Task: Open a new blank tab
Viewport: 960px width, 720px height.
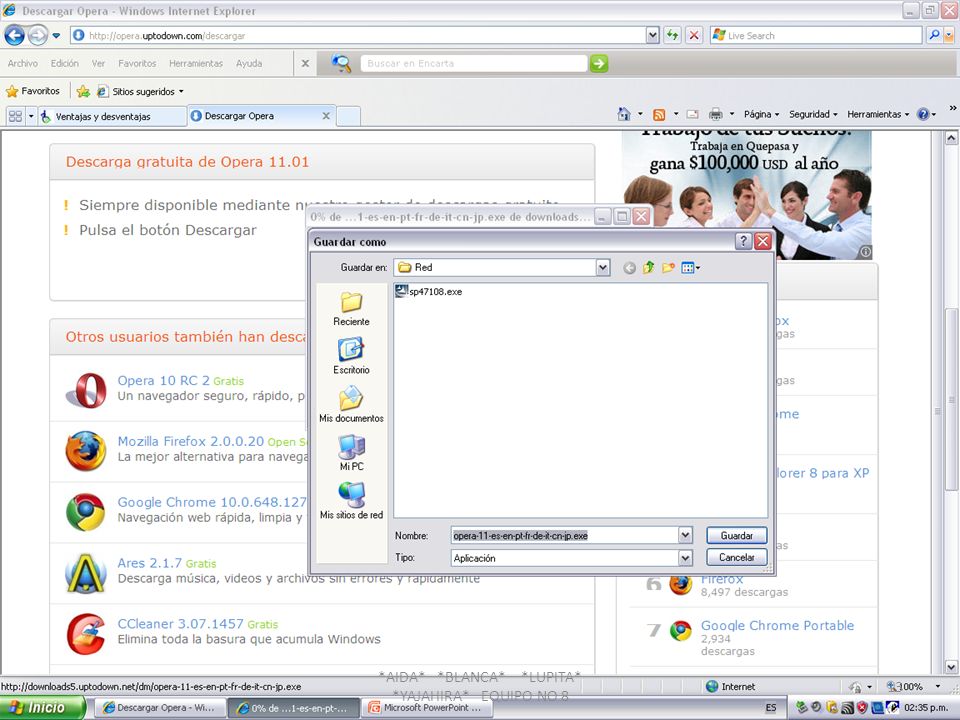Action: coord(348,116)
